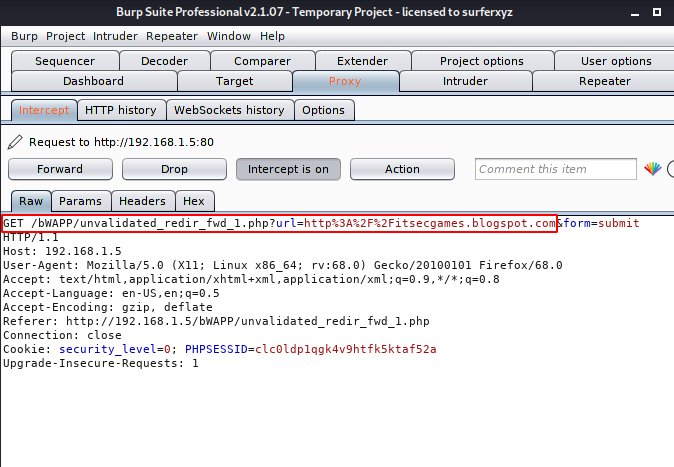This screenshot has height=467, width=674.
Task: Open the rainbow highlight color picker
Action: [653, 169]
